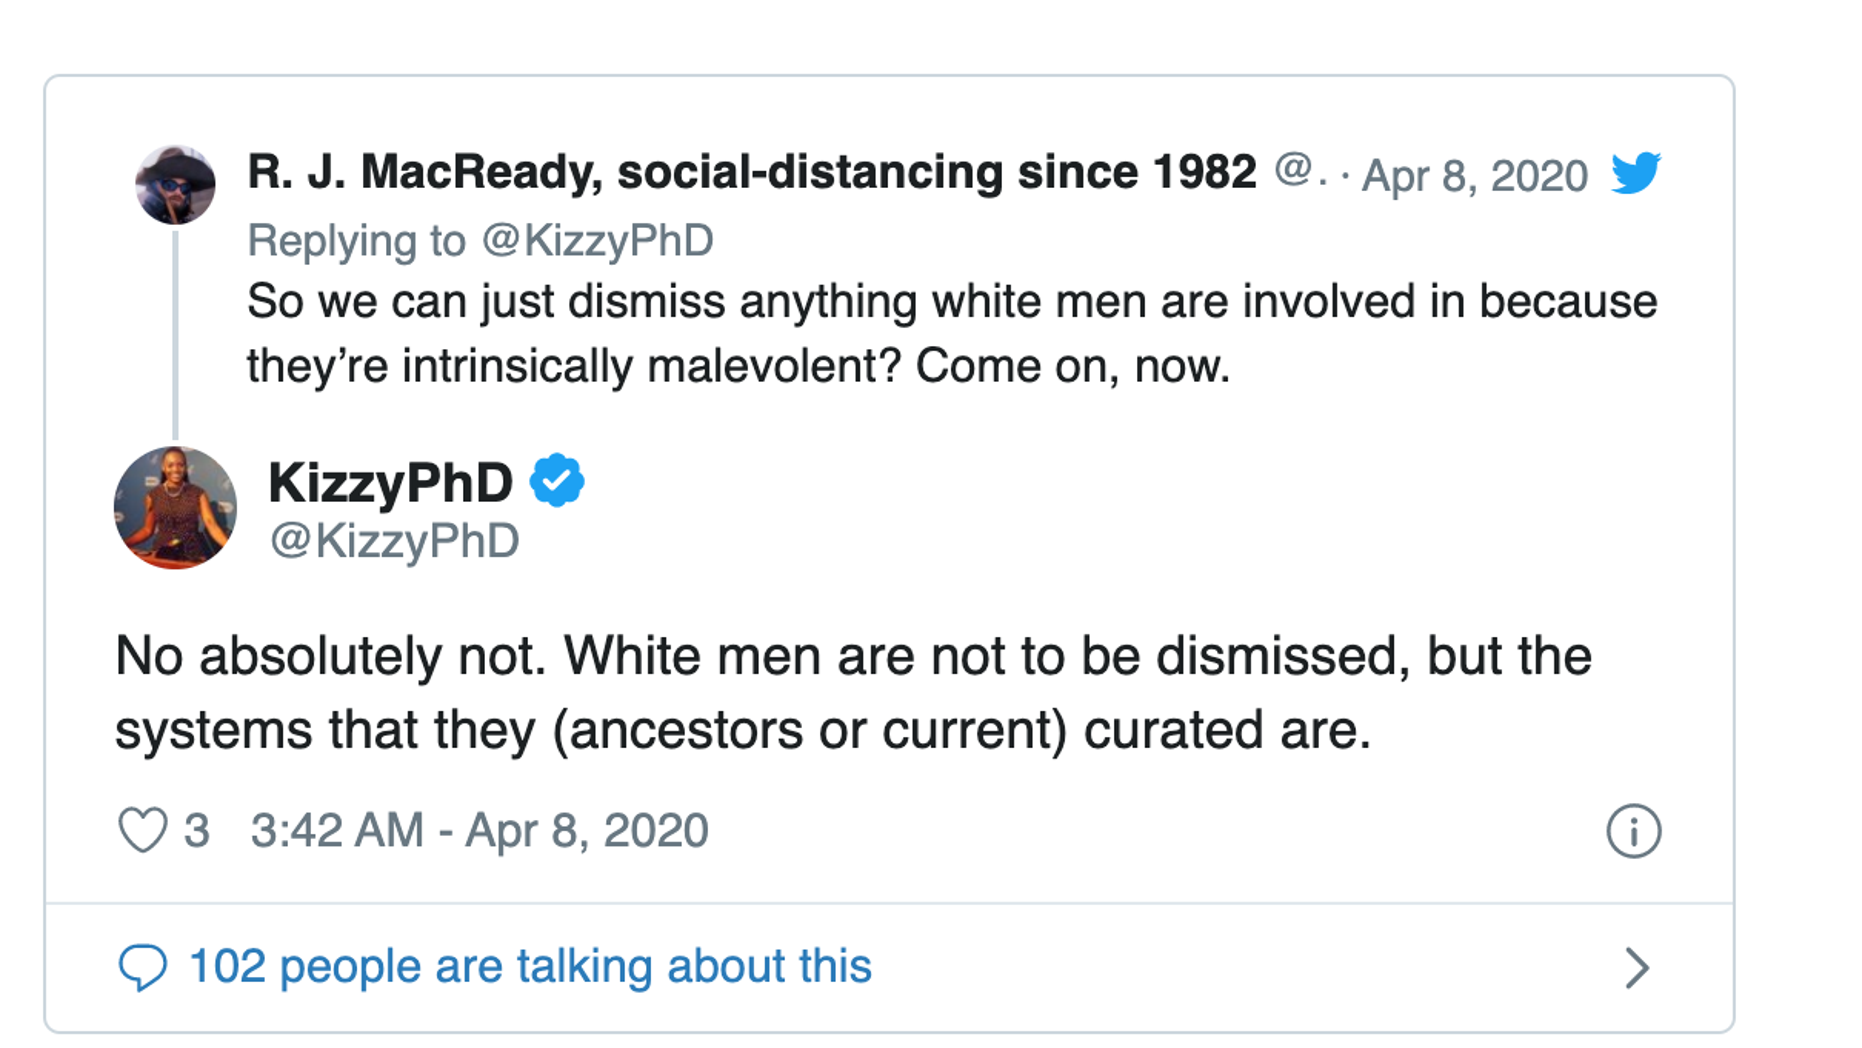The image size is (1862, 1048).
Task: Open the Apr 8, 2020 date on the reply
Action: click(1474, 176)
